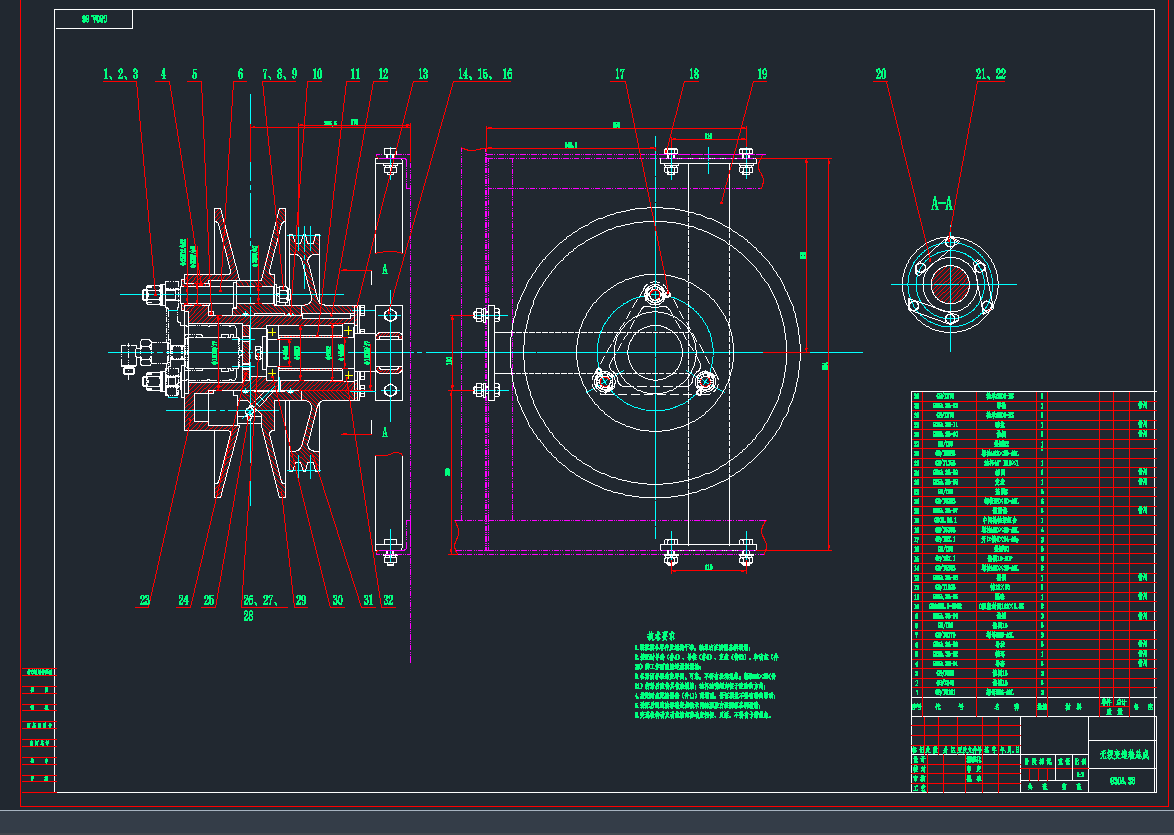Click the callout number "4"

(163, 74)
